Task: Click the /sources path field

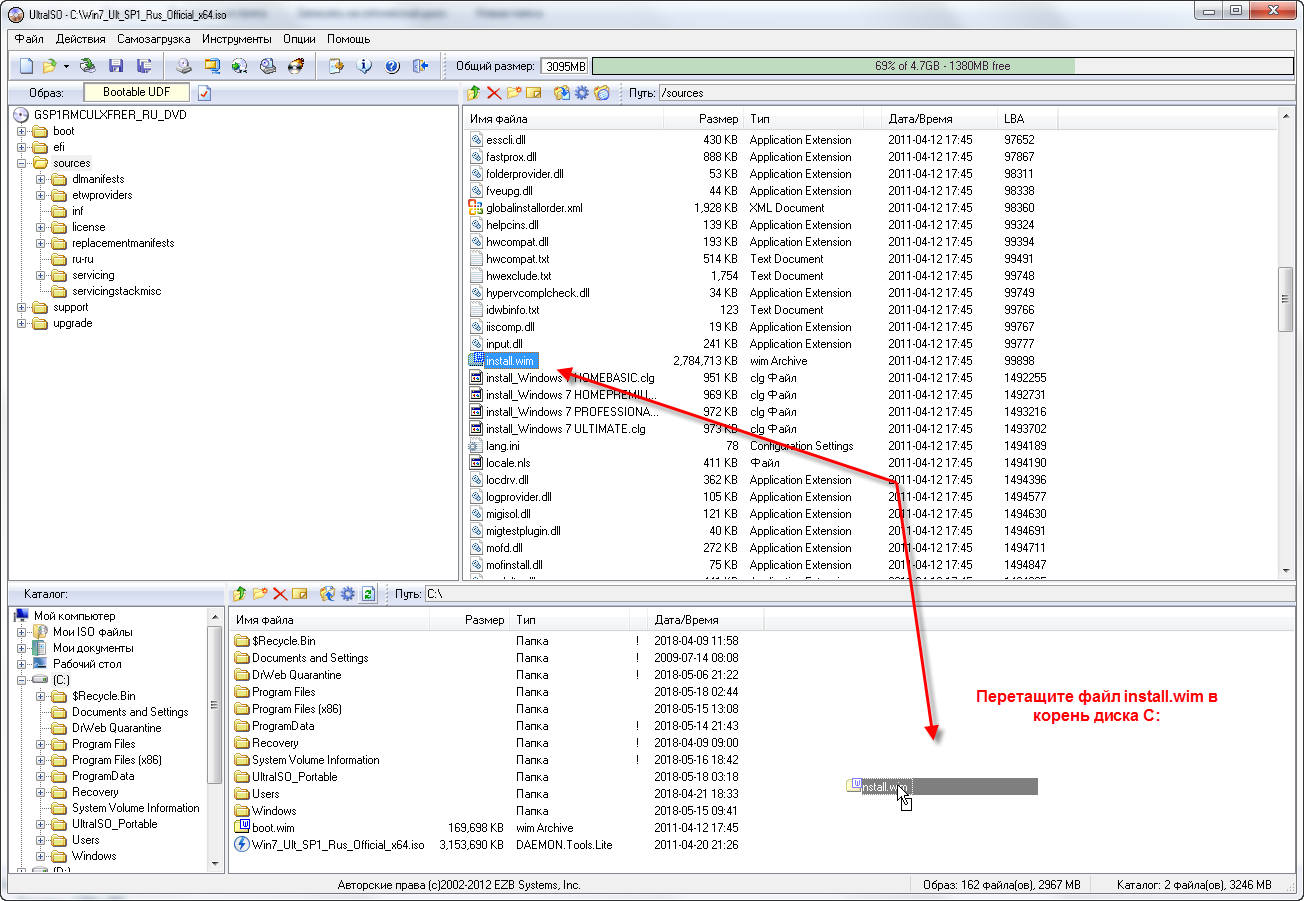Action: 975,93
